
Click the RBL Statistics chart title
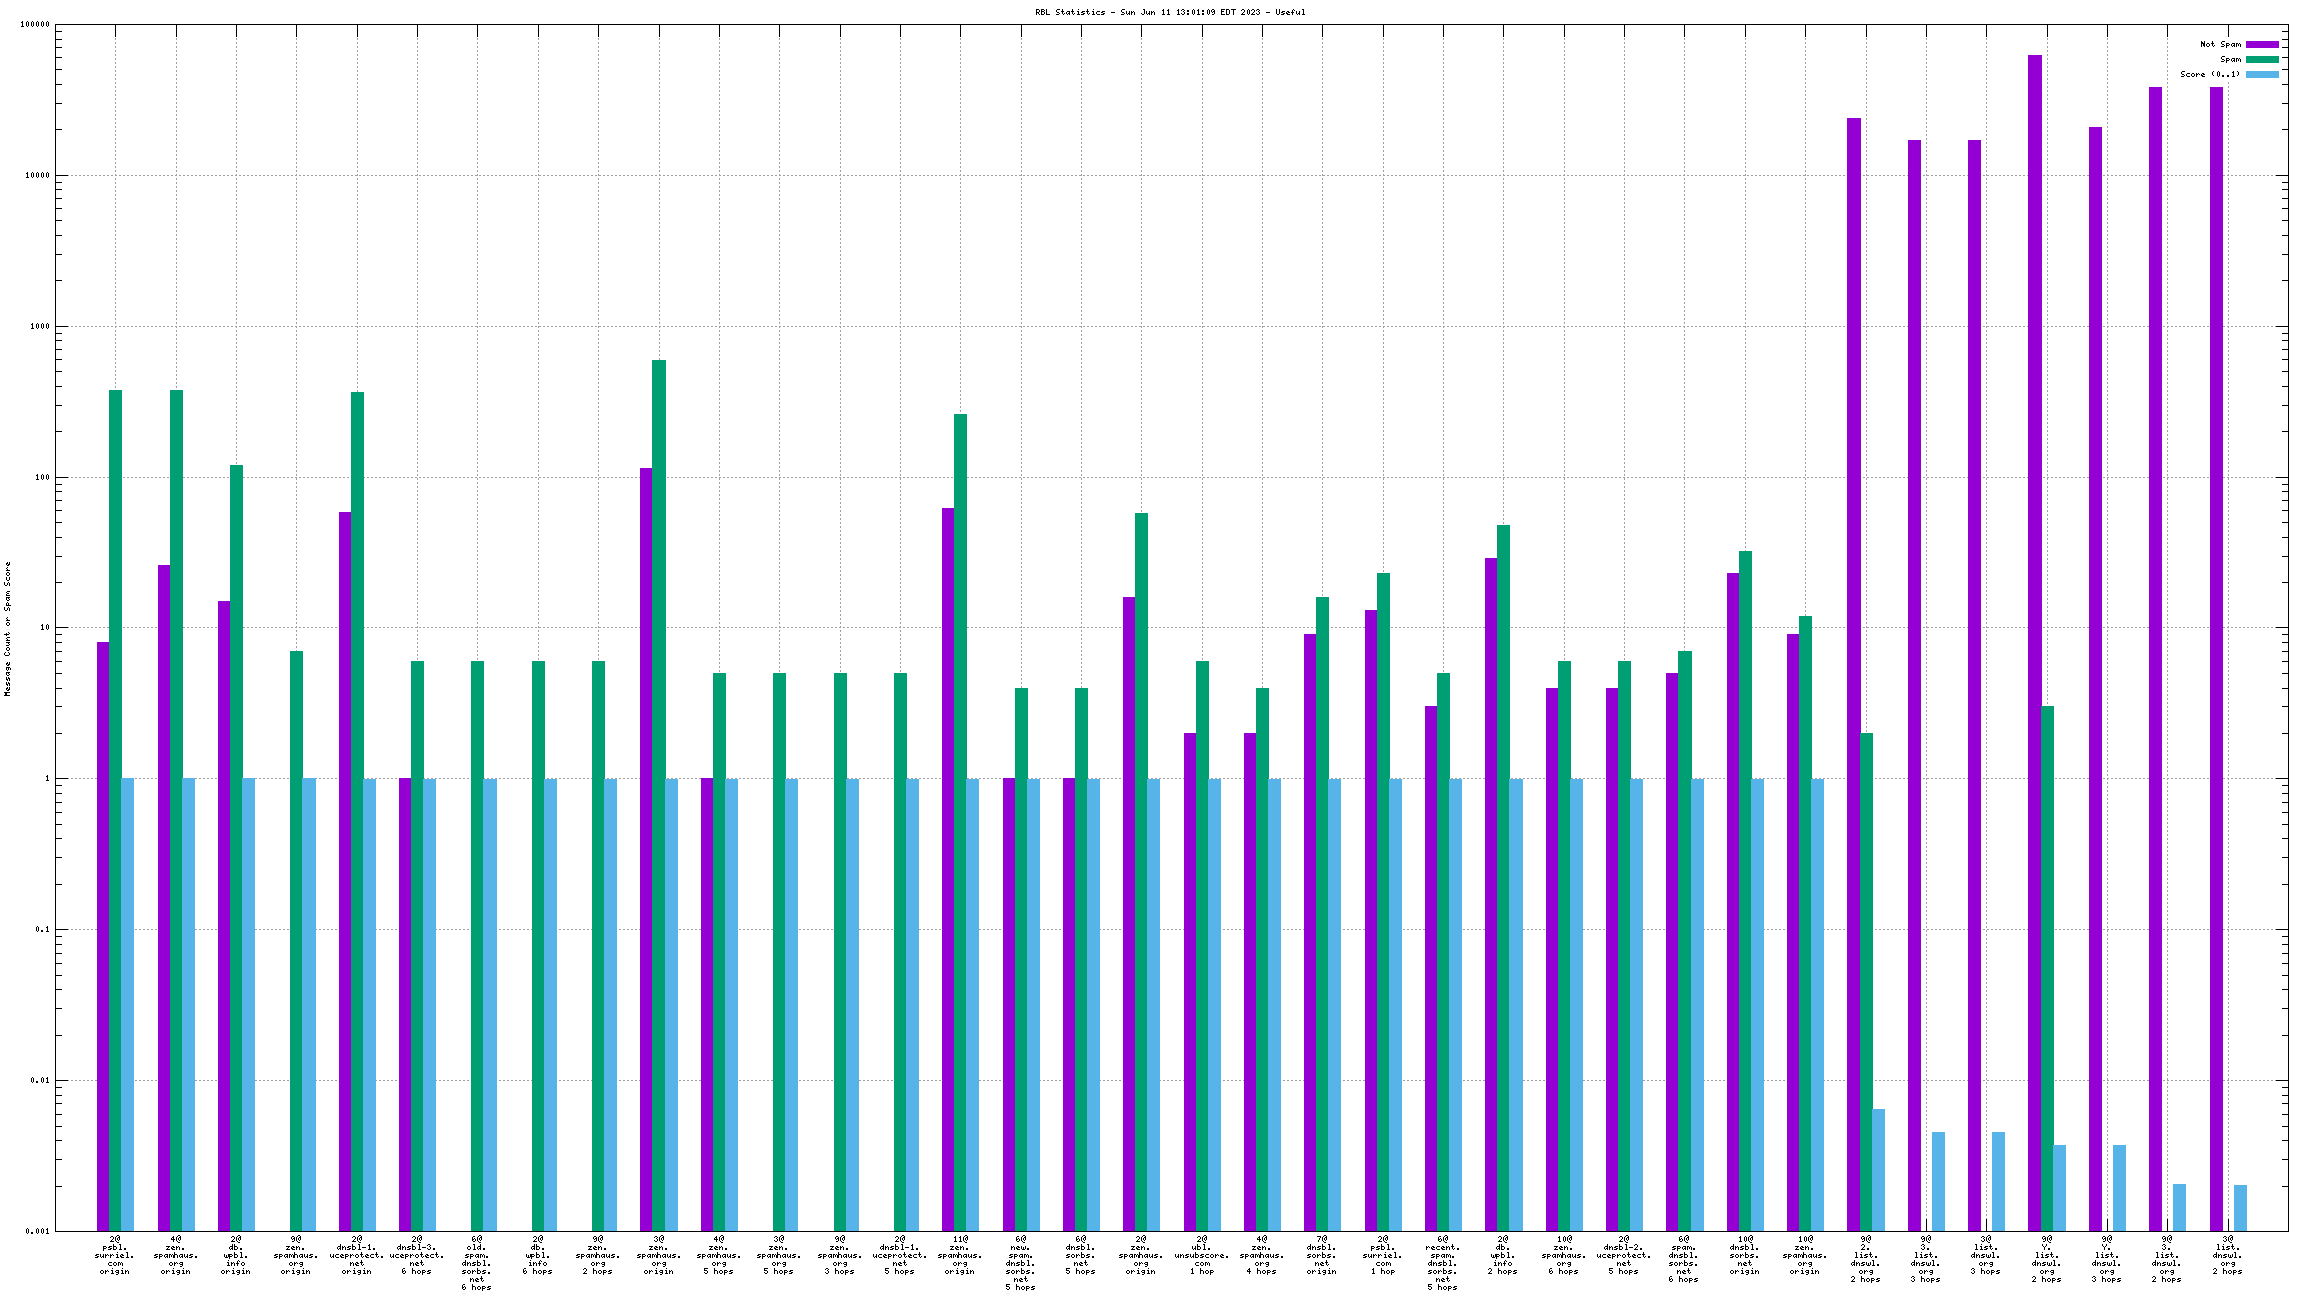pos(1169,12)
